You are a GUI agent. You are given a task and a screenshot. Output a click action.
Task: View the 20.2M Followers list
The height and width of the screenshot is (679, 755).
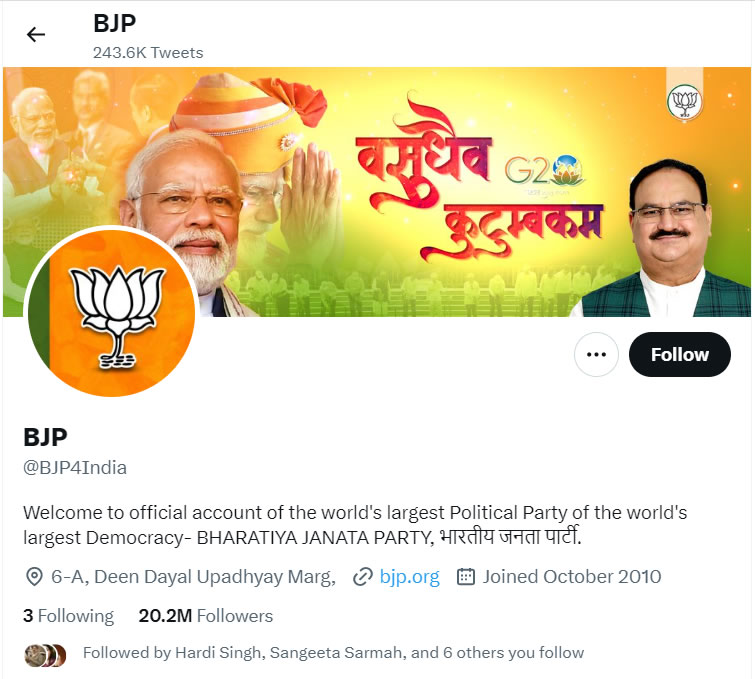pyautogui.click(x=206, y=616)
